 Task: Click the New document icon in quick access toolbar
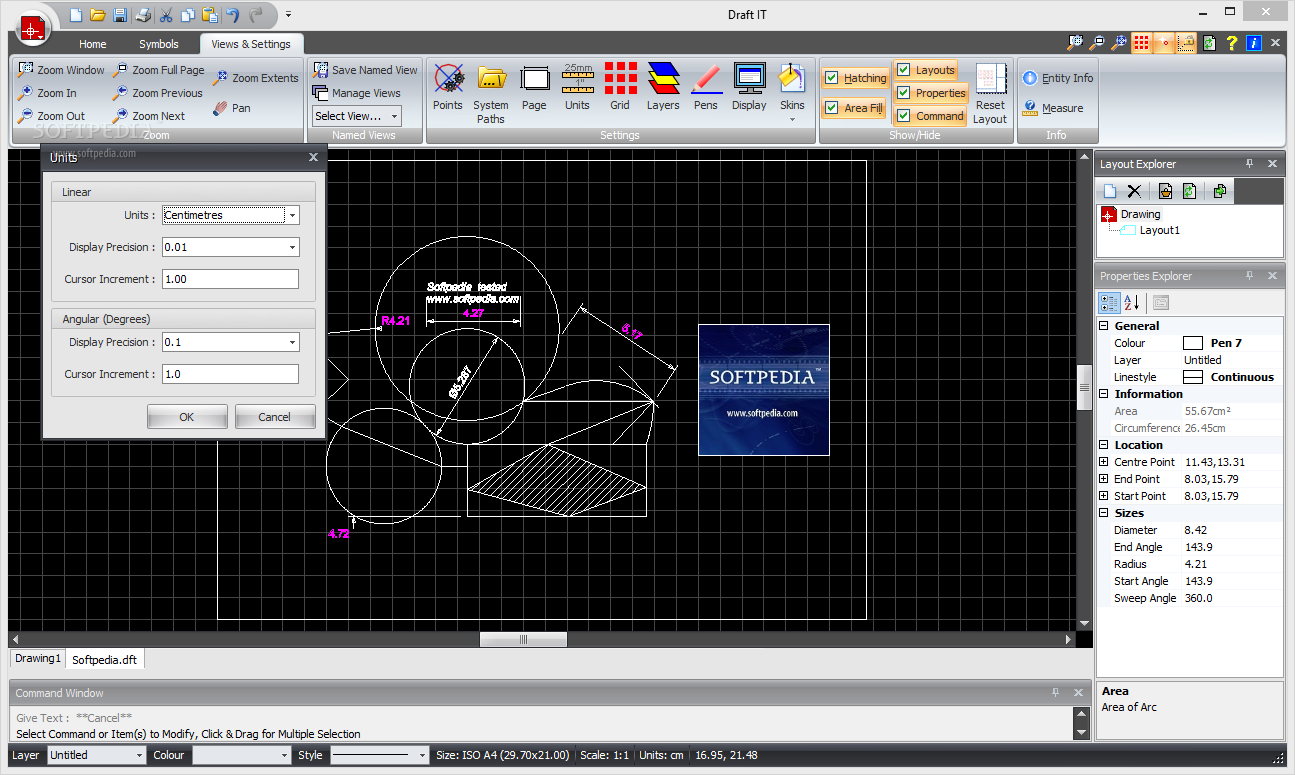[76, 15]
